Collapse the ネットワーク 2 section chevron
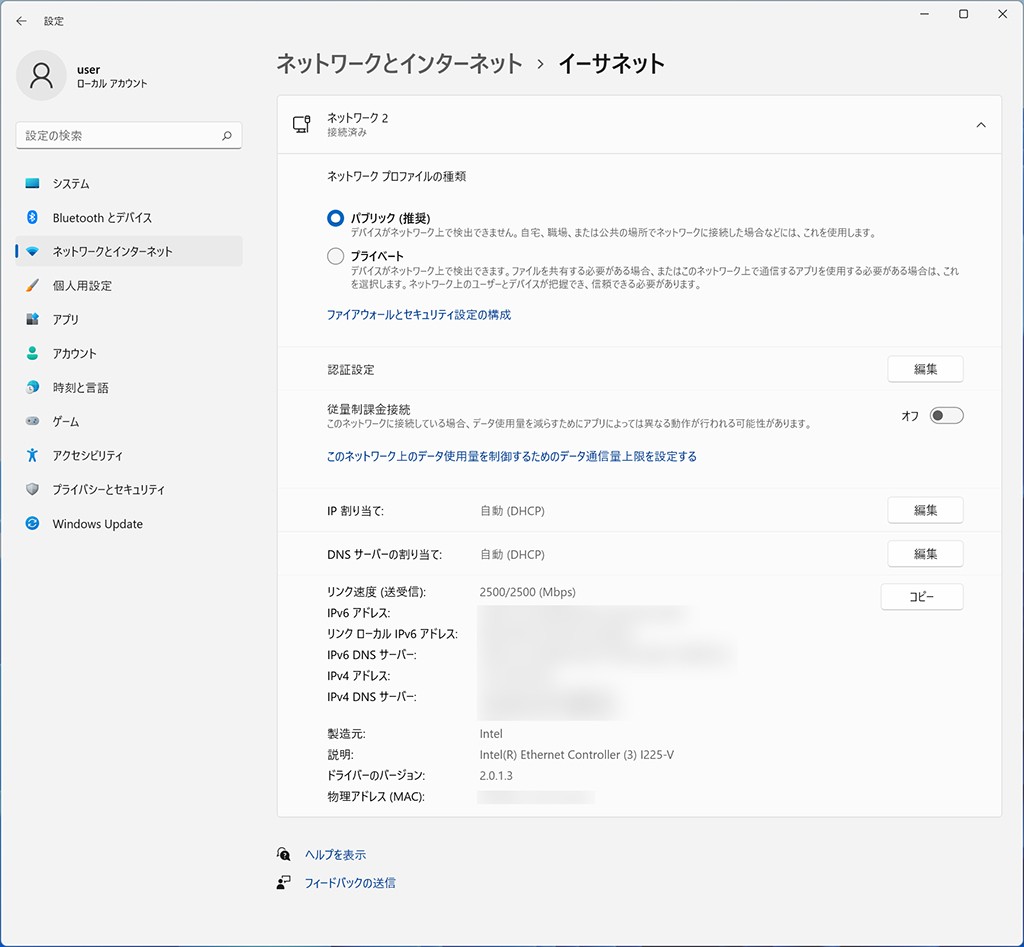Viewport: 1024px width, 947px height. 980,125
